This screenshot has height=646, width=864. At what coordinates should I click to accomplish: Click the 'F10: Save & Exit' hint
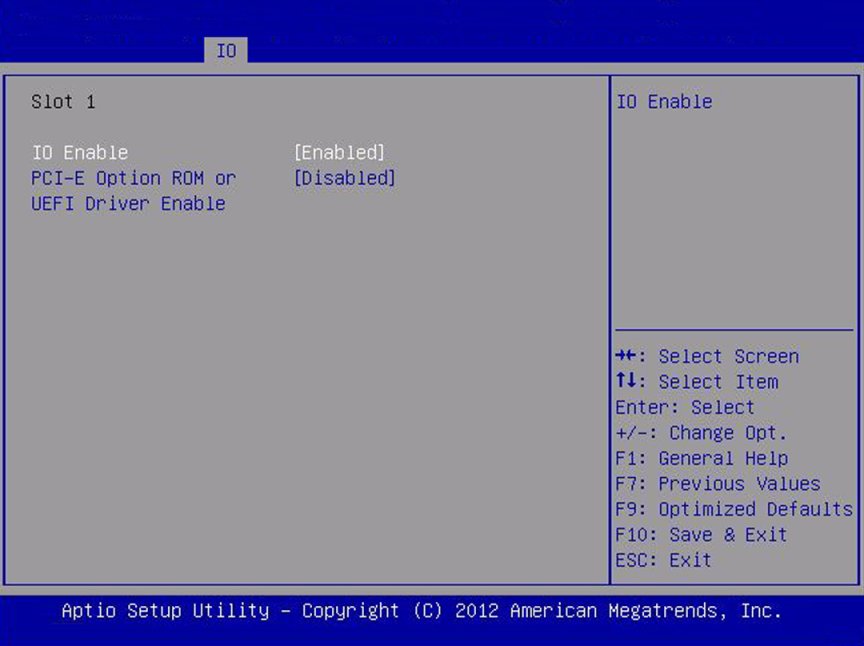click(701, 535)
